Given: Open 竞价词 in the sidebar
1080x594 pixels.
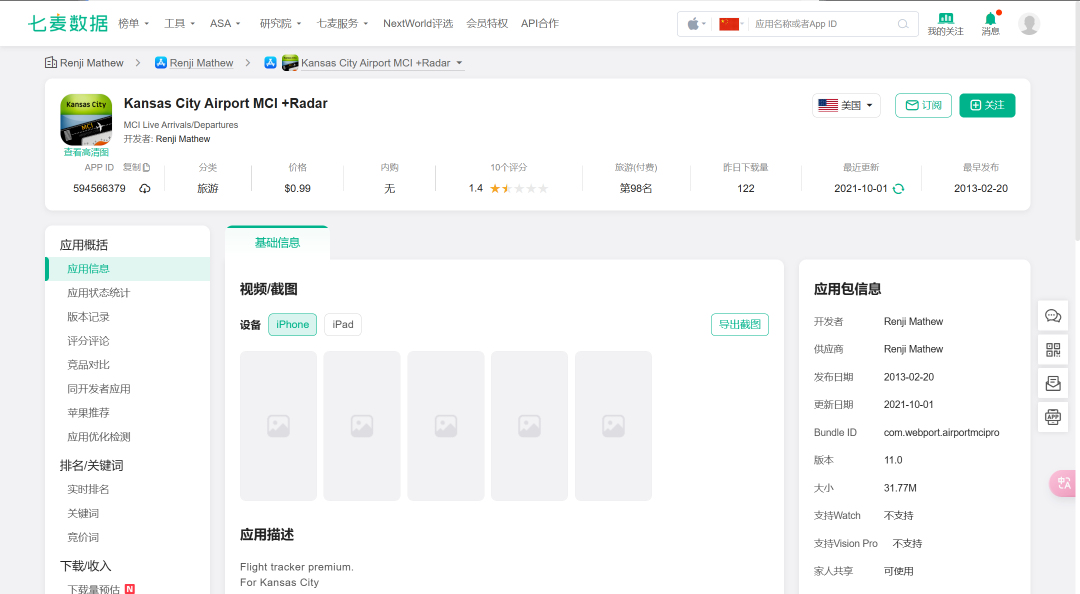Looking at the screenshot, I should pyautogui.click(x=83, y=537).
